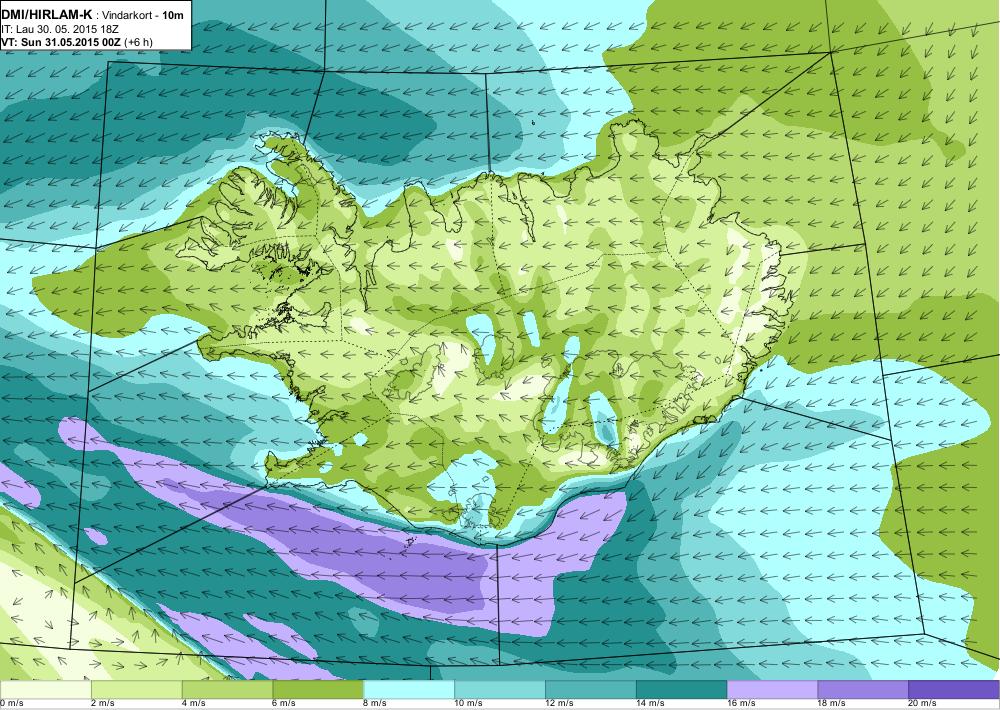1000x710 pixels.
Task: Click the "14 m/s" legend label
Action: pos(650,703)
